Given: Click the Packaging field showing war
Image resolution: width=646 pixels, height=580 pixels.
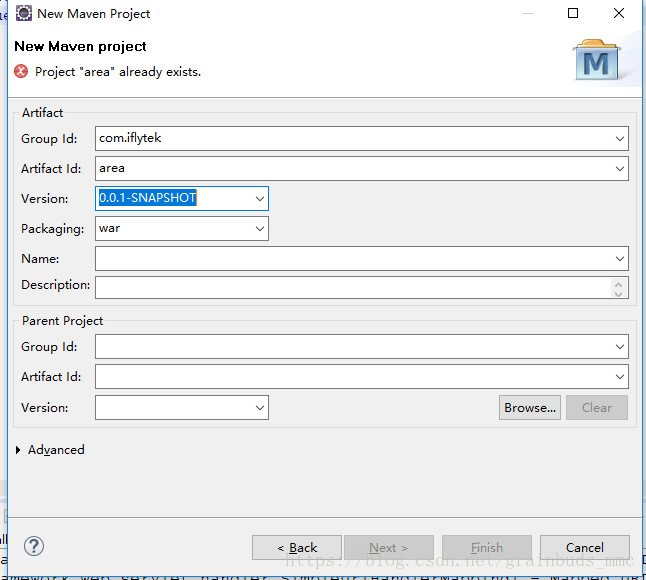Looking at the screenshot, I should pos(182,229).
